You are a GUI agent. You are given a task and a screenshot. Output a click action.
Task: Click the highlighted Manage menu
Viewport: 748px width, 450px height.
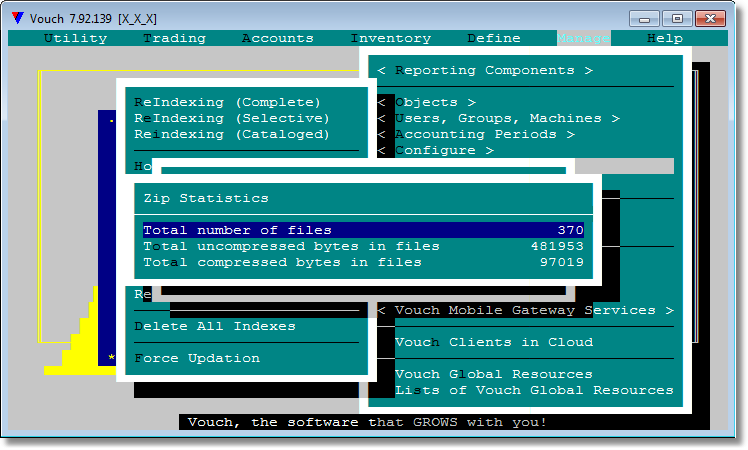click(583, 38)
